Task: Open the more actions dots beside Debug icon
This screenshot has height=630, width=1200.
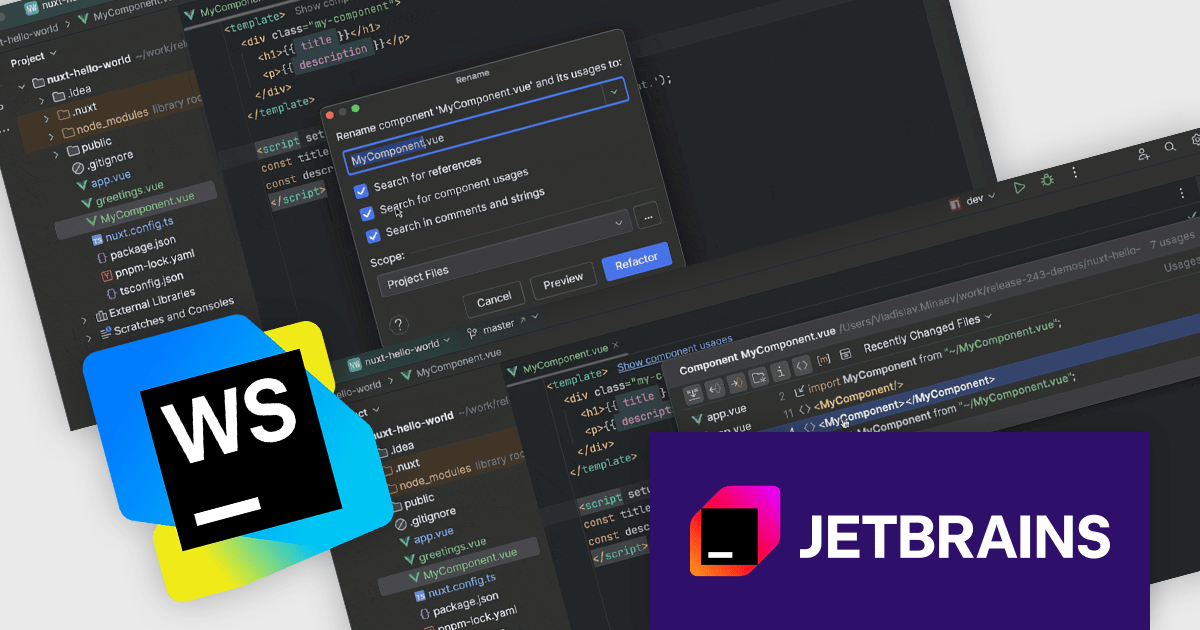Action: pos(1074,172)
